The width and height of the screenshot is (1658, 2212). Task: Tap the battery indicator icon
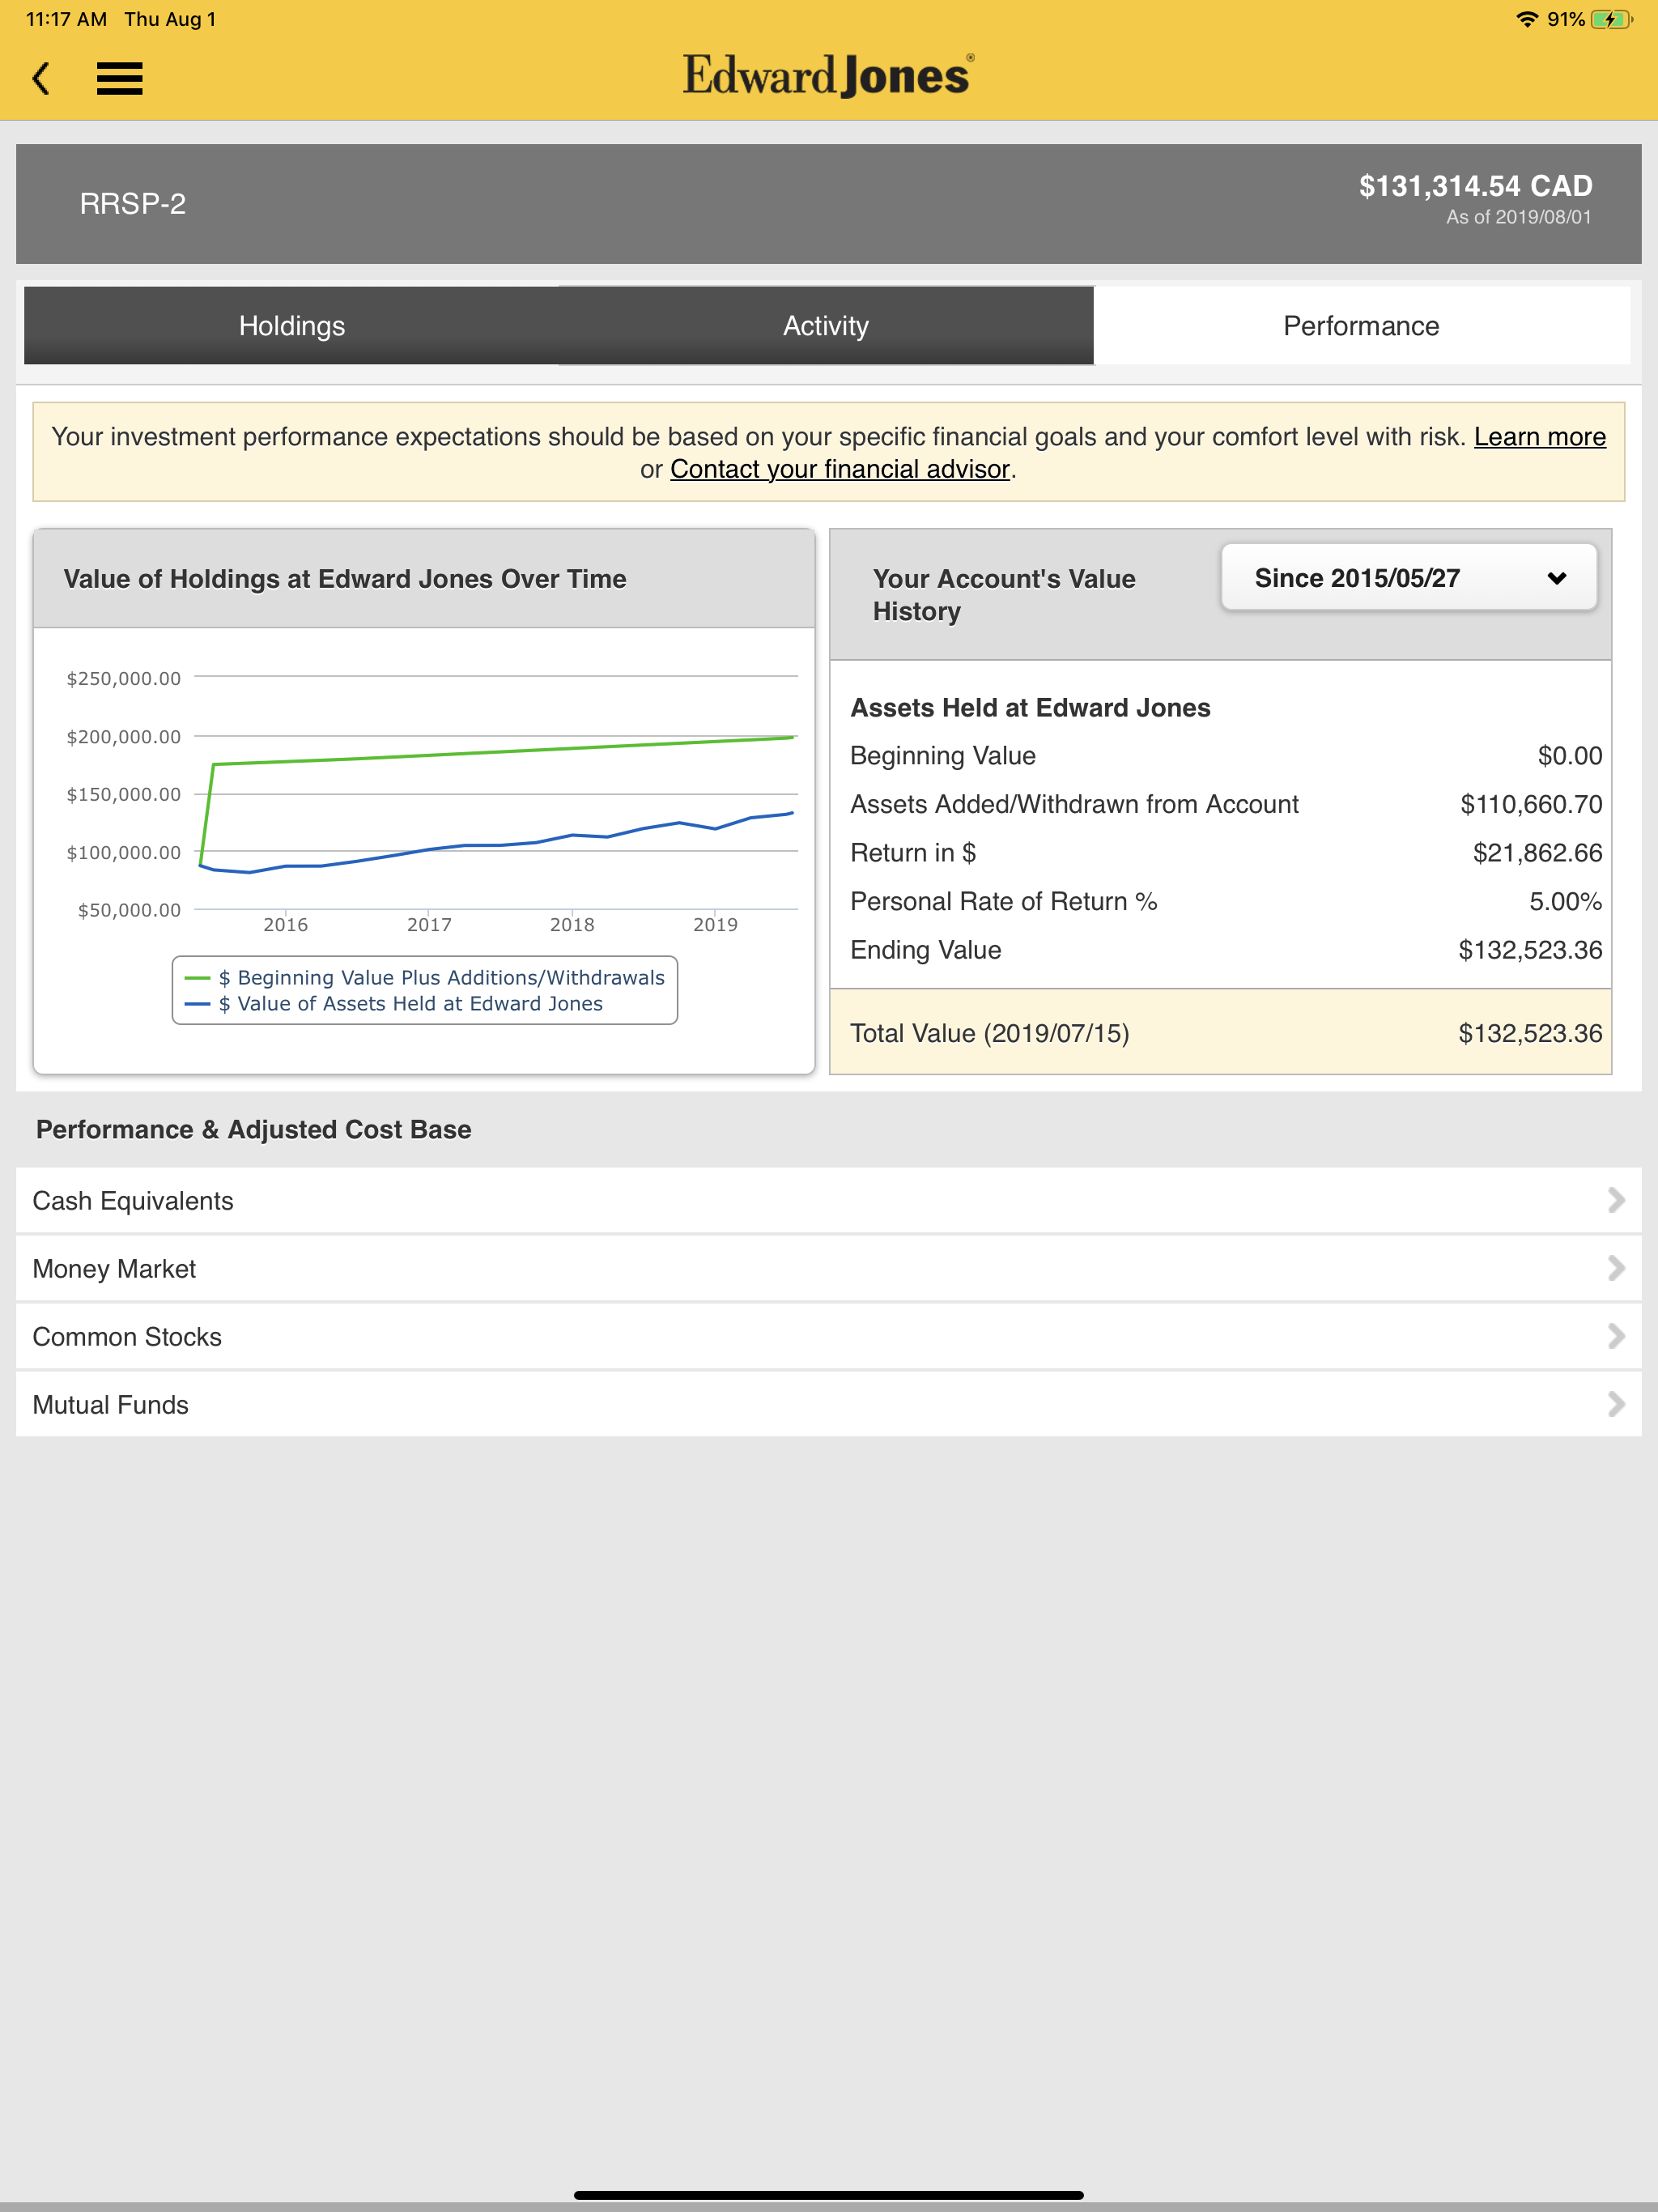tap(1611, 19)
